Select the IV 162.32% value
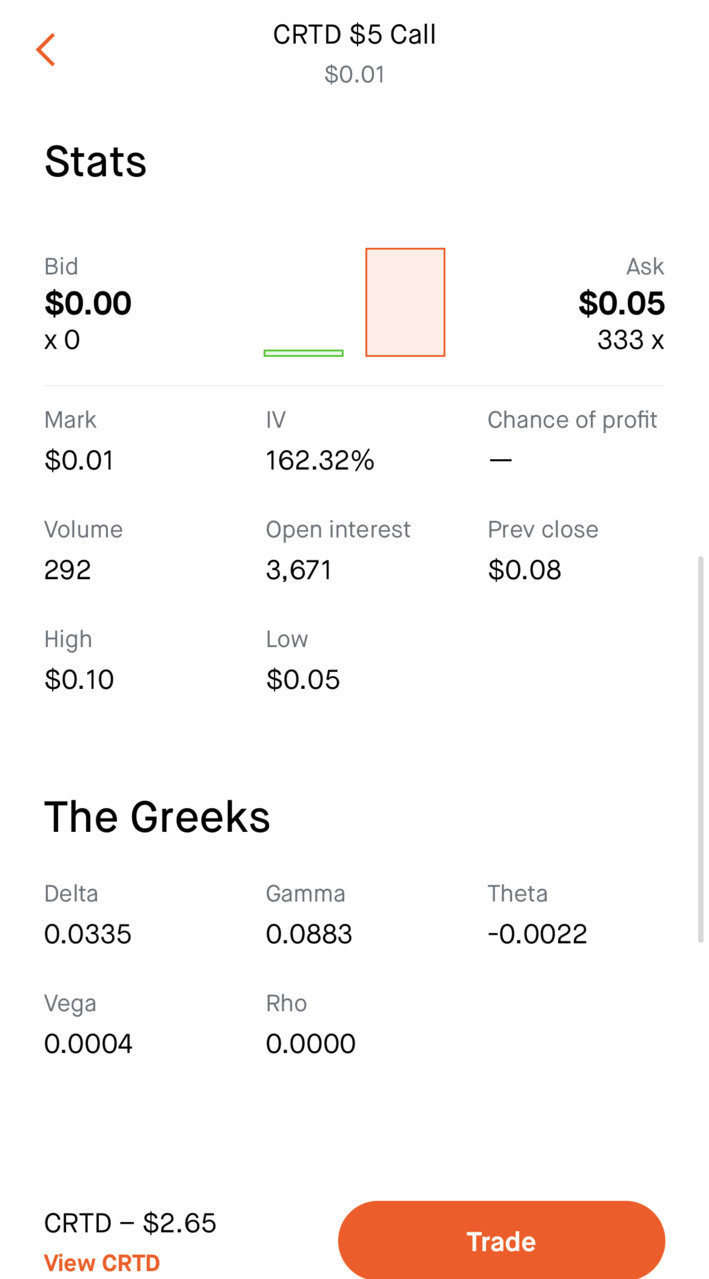 click(x=320, y=460)
